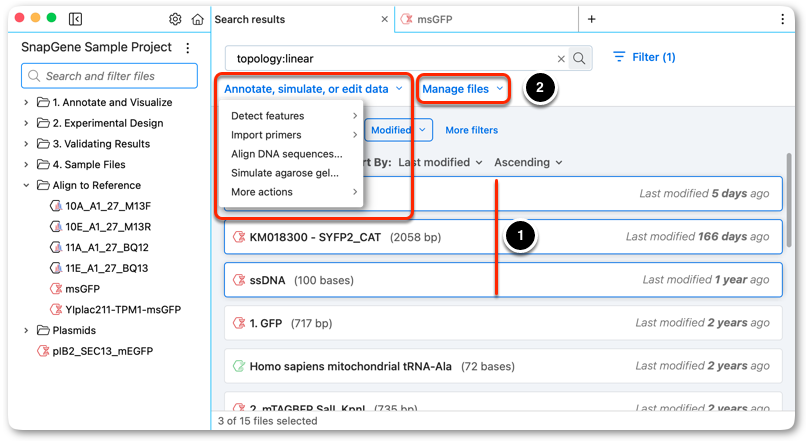
Task: Select the Plasmids folder icon
Action: click(43, 330)
